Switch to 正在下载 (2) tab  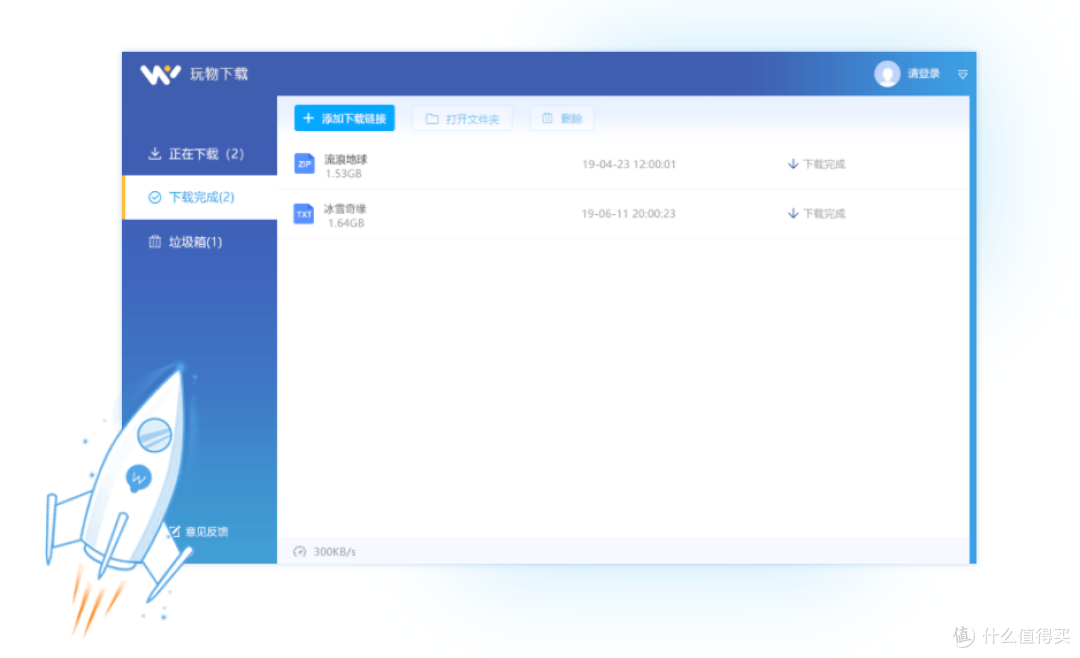(200, 154)
